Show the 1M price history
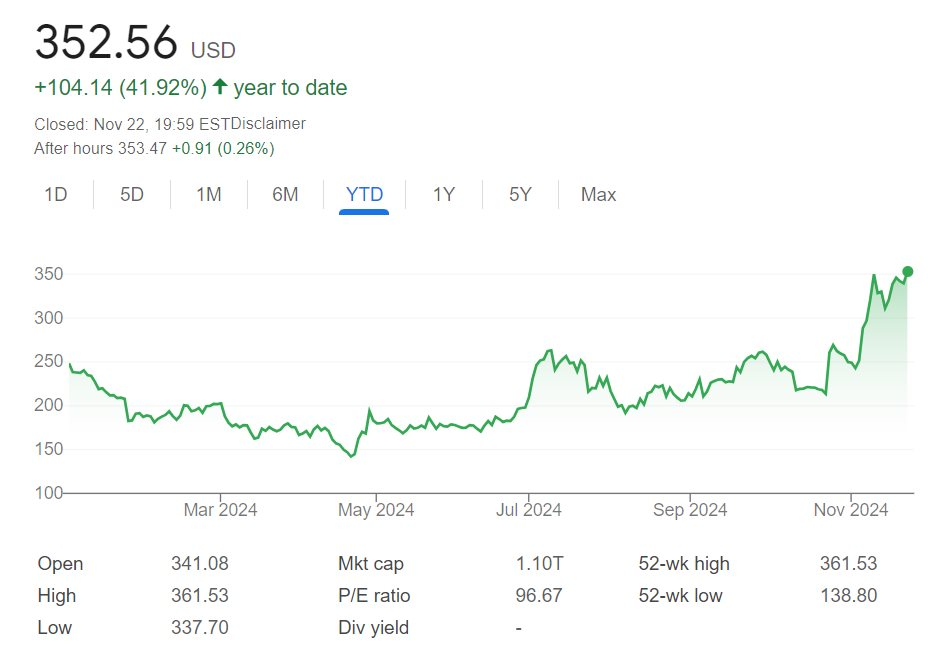This screenshot has height=654, width=940. coord(208,194)
